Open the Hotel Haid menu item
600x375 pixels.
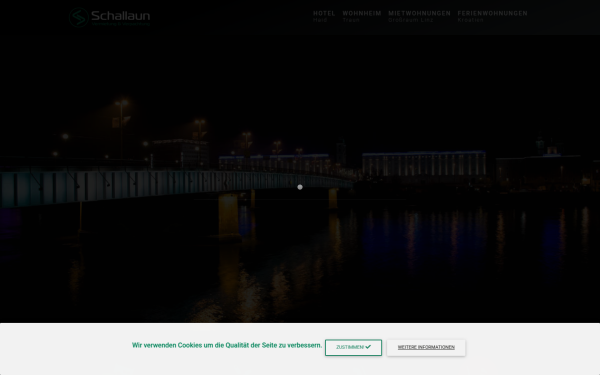[x=324, y=16]
